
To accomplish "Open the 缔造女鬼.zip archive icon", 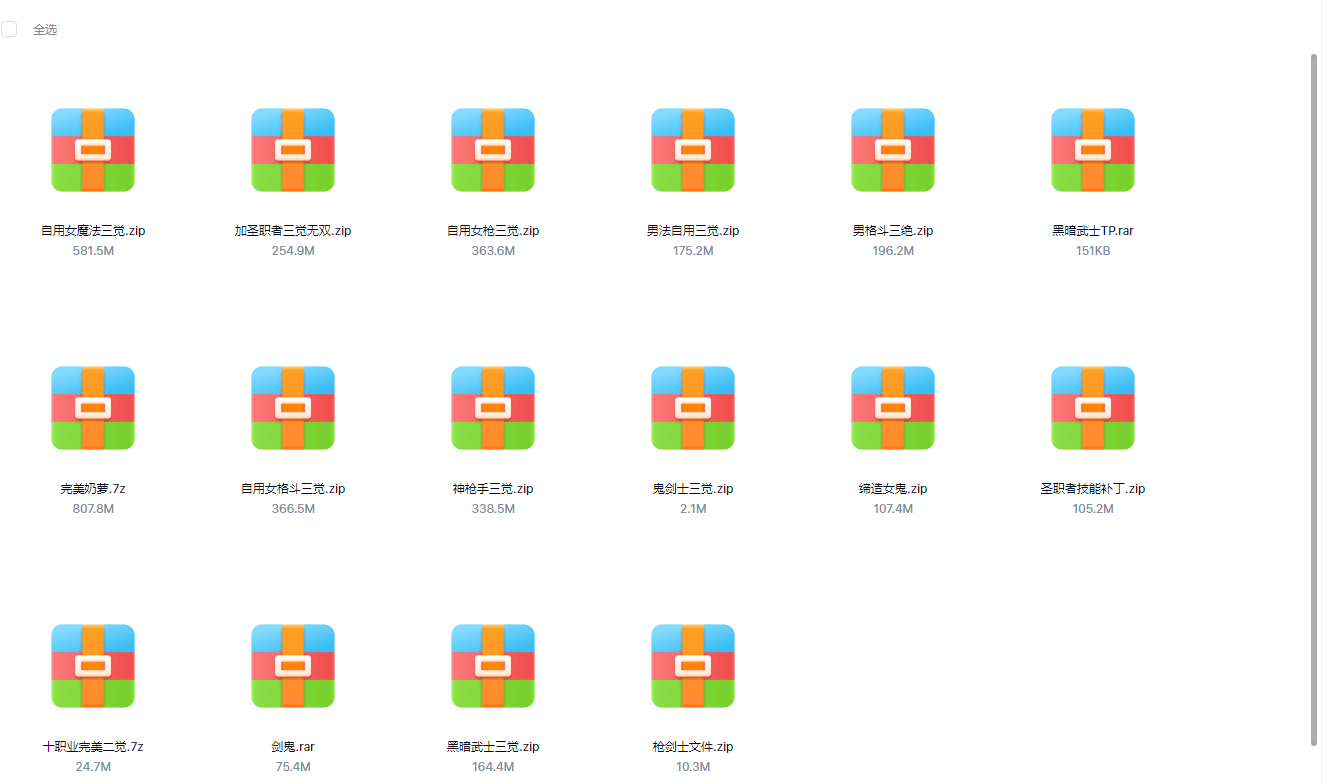I will pos(893,406).
